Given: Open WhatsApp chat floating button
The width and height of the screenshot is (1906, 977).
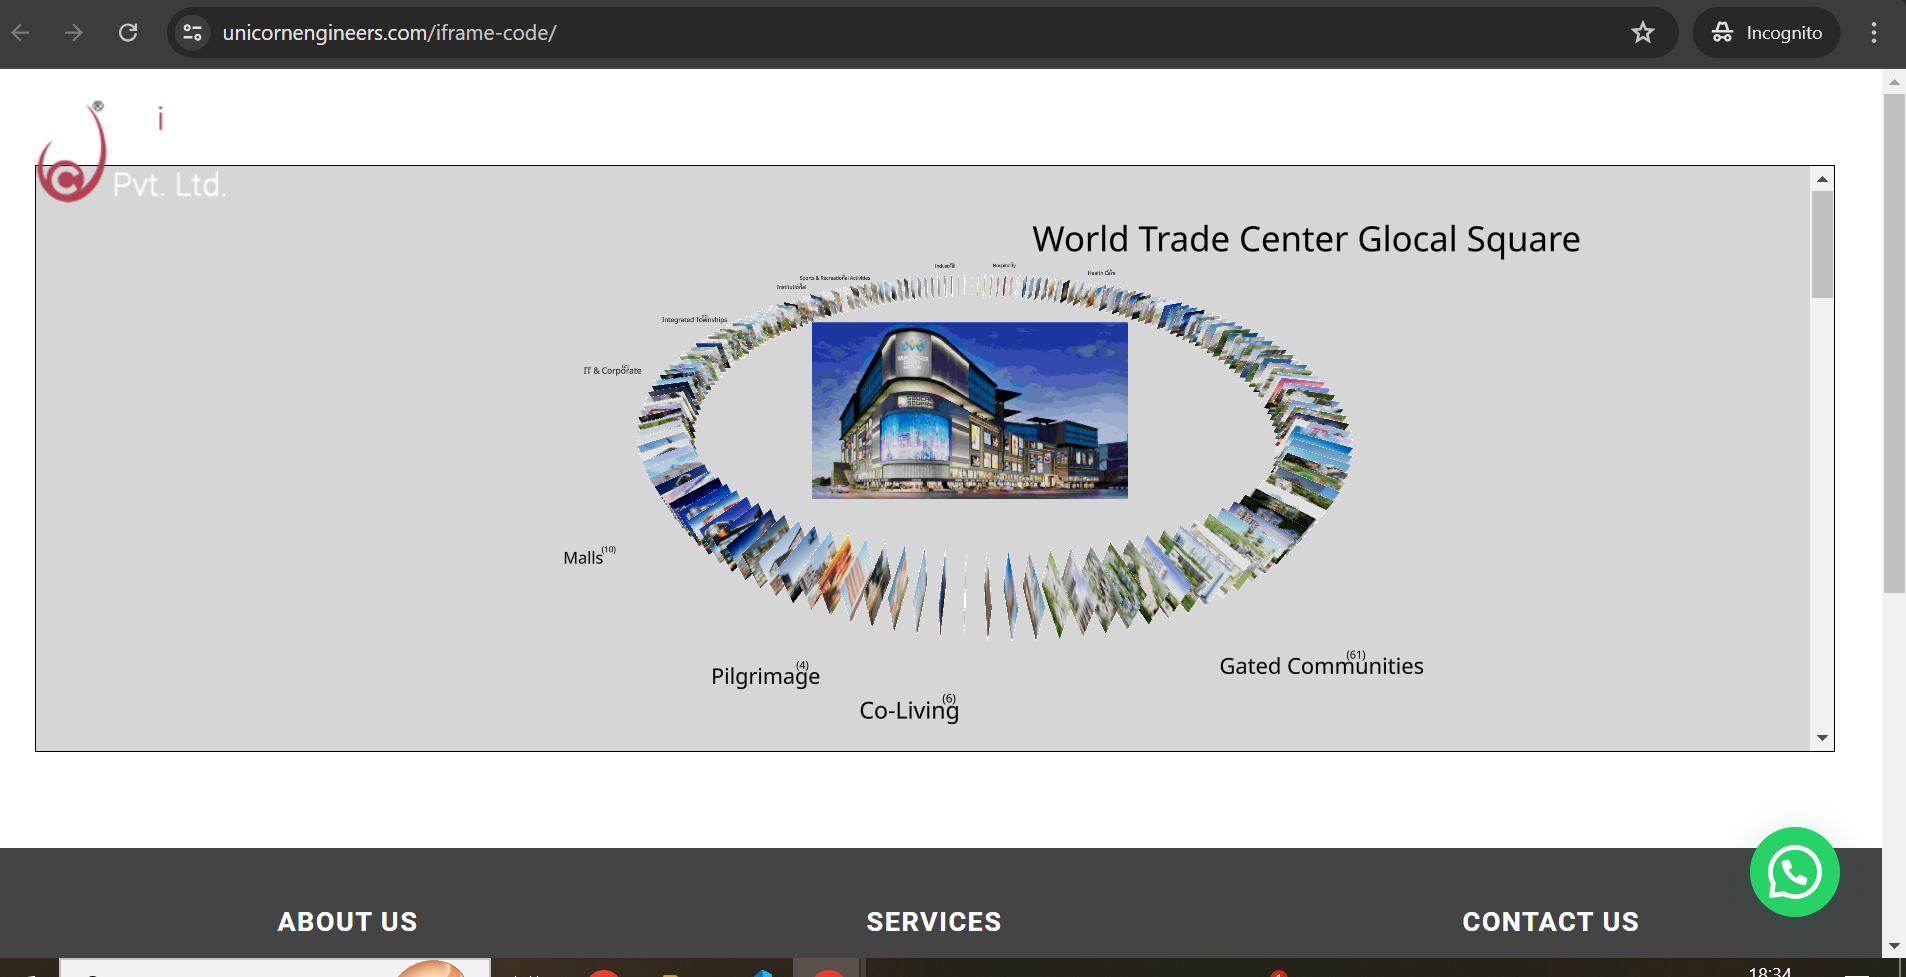Looking at the screenshot, I should pyautogui.click(x=1794, y=872).
